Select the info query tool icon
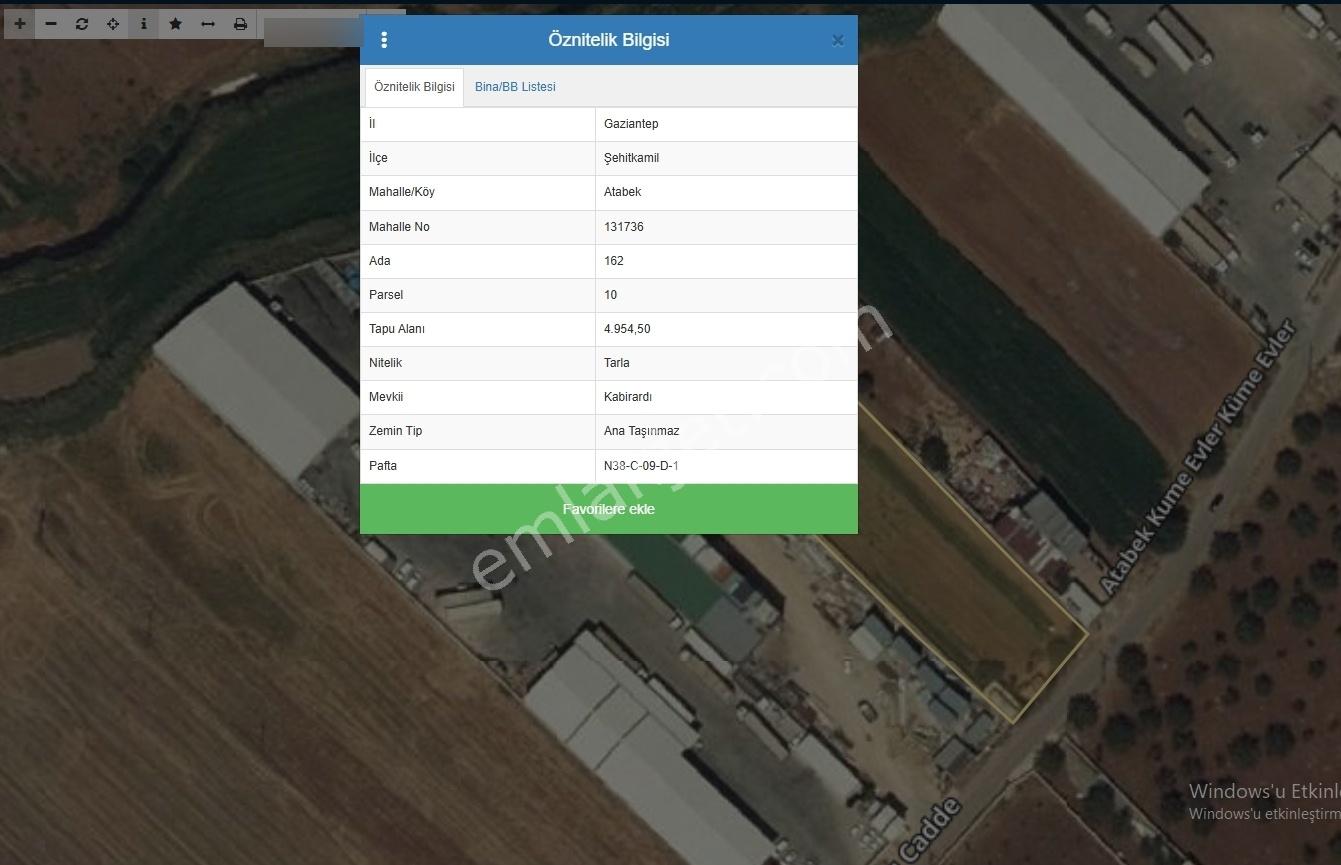This screenshot has width=1341, height=865. pos(144,24)
